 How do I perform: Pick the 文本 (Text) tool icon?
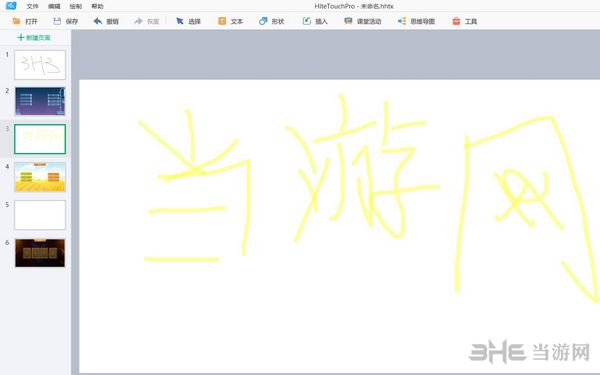[222, 21]
